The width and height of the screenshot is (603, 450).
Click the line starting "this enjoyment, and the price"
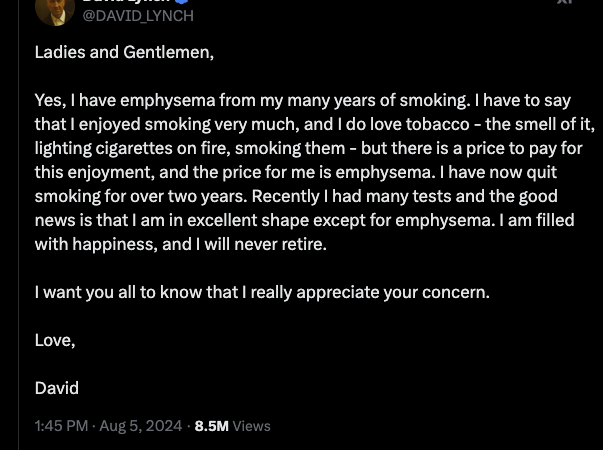302,172
